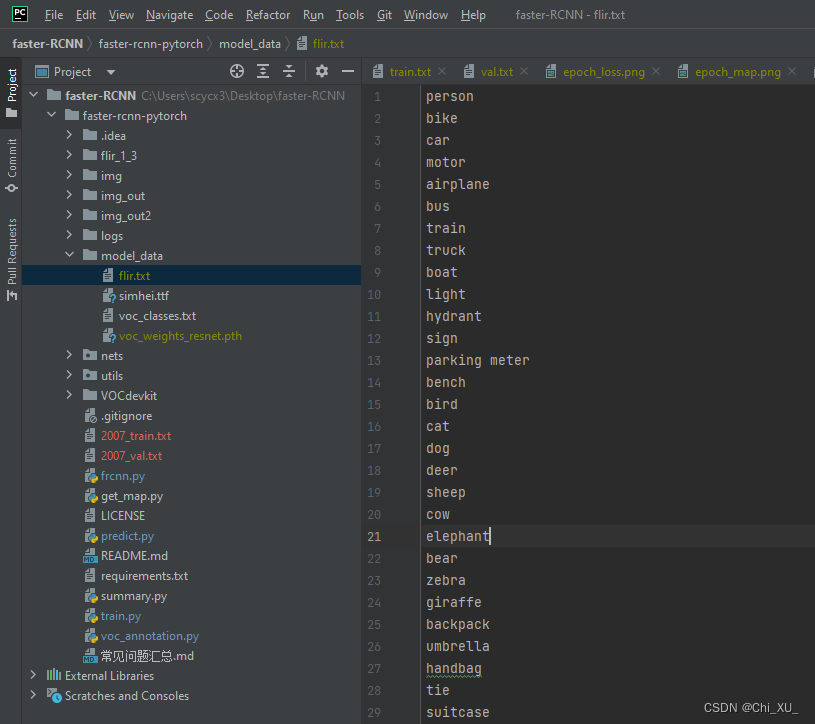Viewport: 815px width, 724px height.
Task: Open the Commit tool window sidebar tab
Action: pyautogui.click(x=11, y=165)
